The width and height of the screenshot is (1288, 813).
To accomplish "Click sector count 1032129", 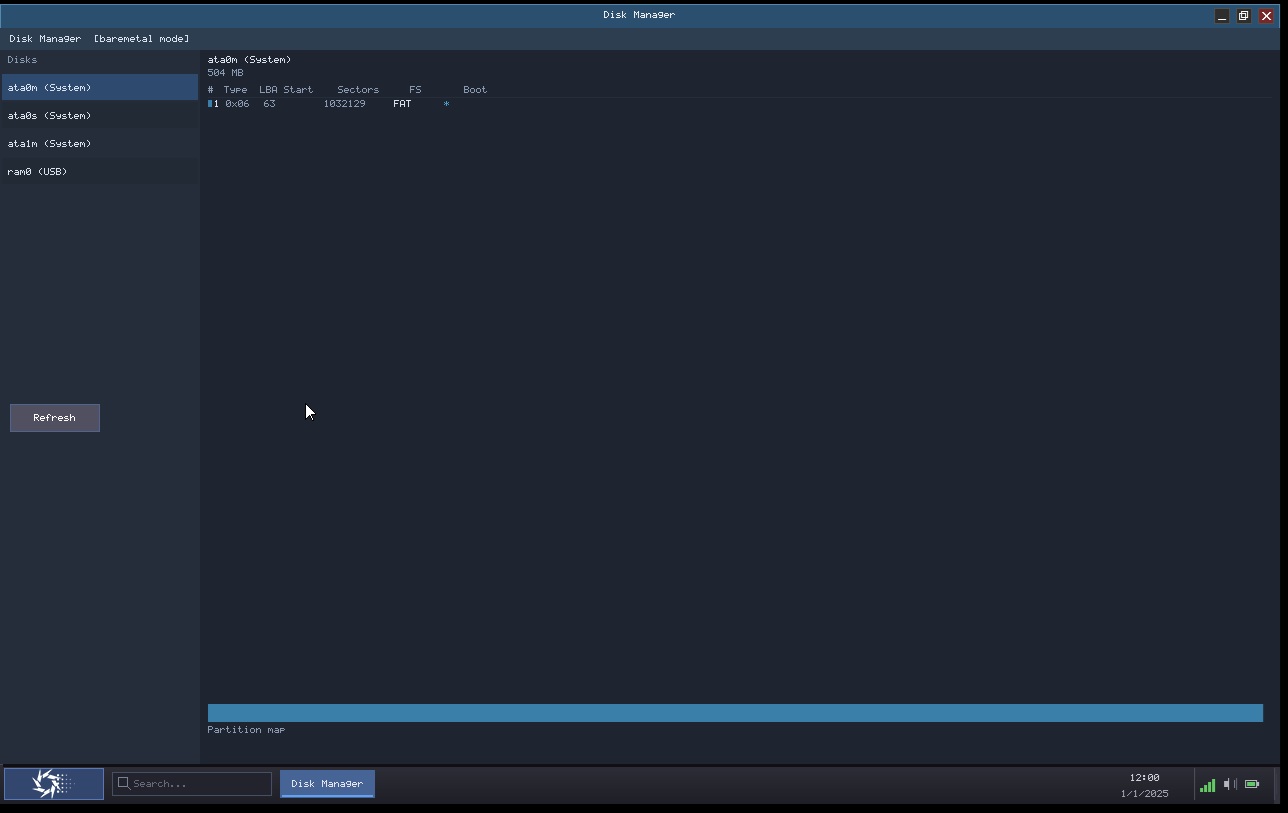I will (344, 104).
